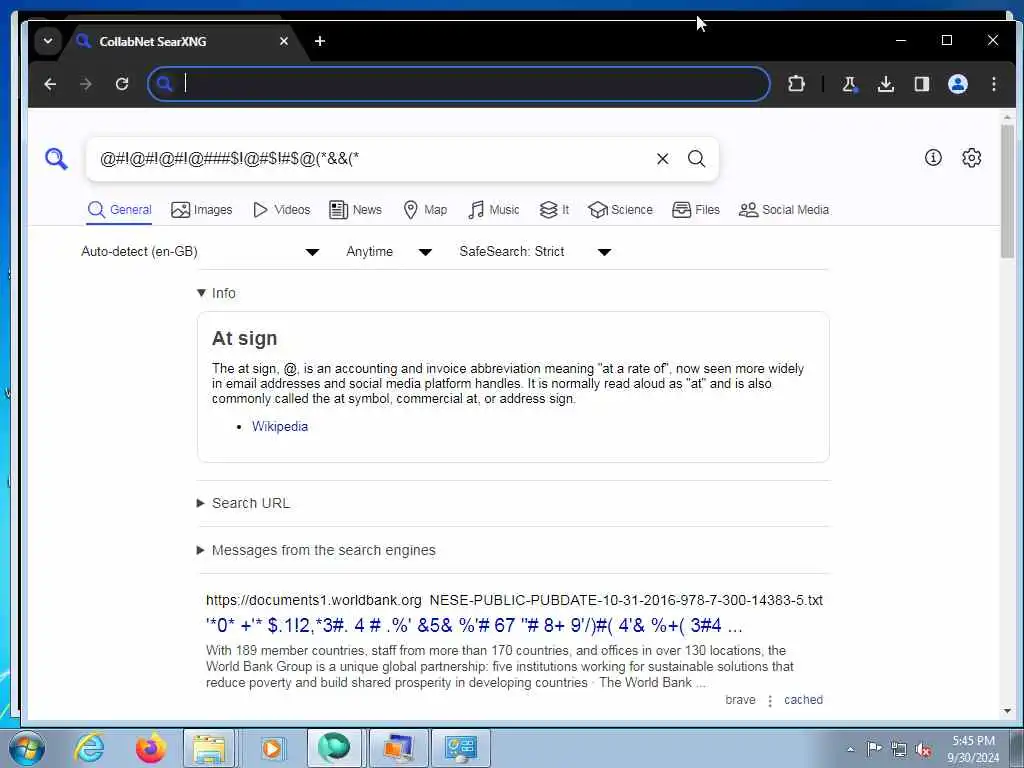Viewport: 1024px width, 768px height.
Task: Open SafeSearch: Strict dropdown
Action: click(536, 251)
